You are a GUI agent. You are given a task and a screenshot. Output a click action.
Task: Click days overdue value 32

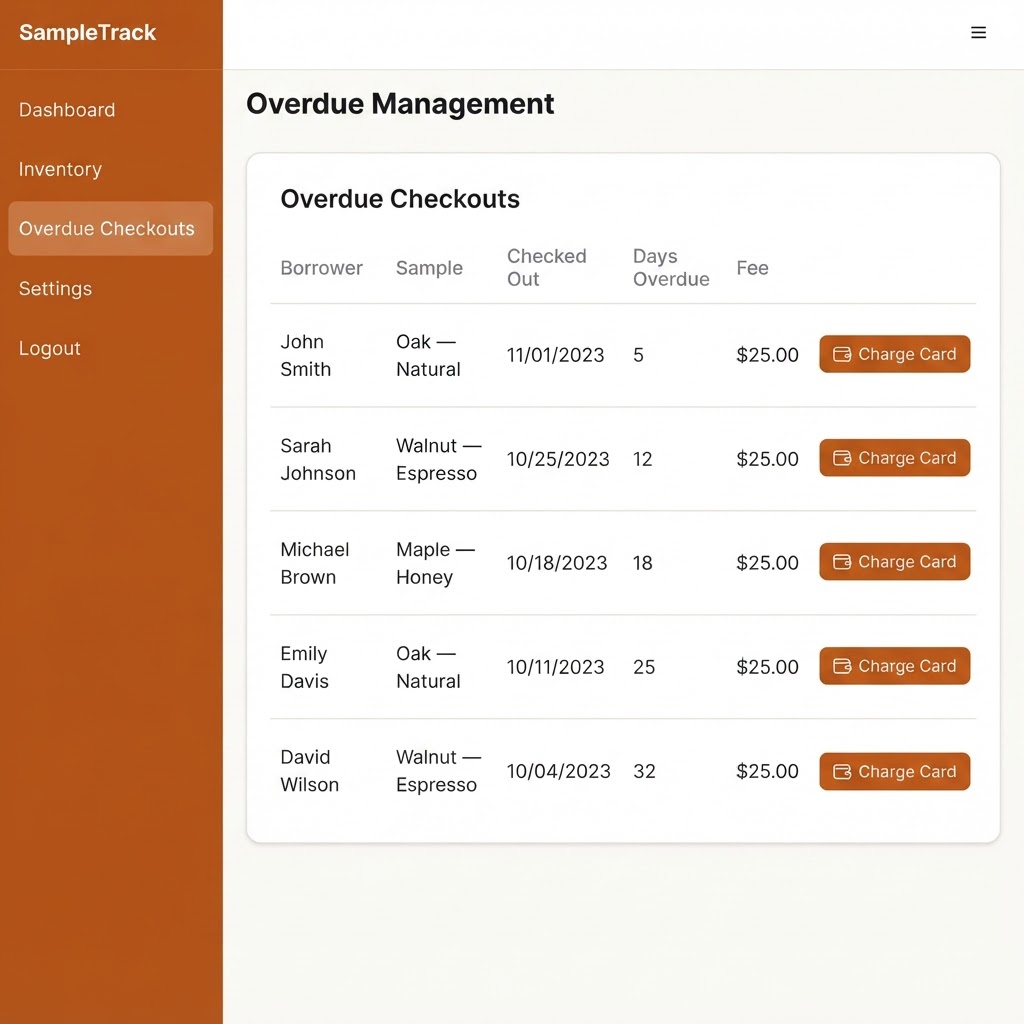point(644,771)
